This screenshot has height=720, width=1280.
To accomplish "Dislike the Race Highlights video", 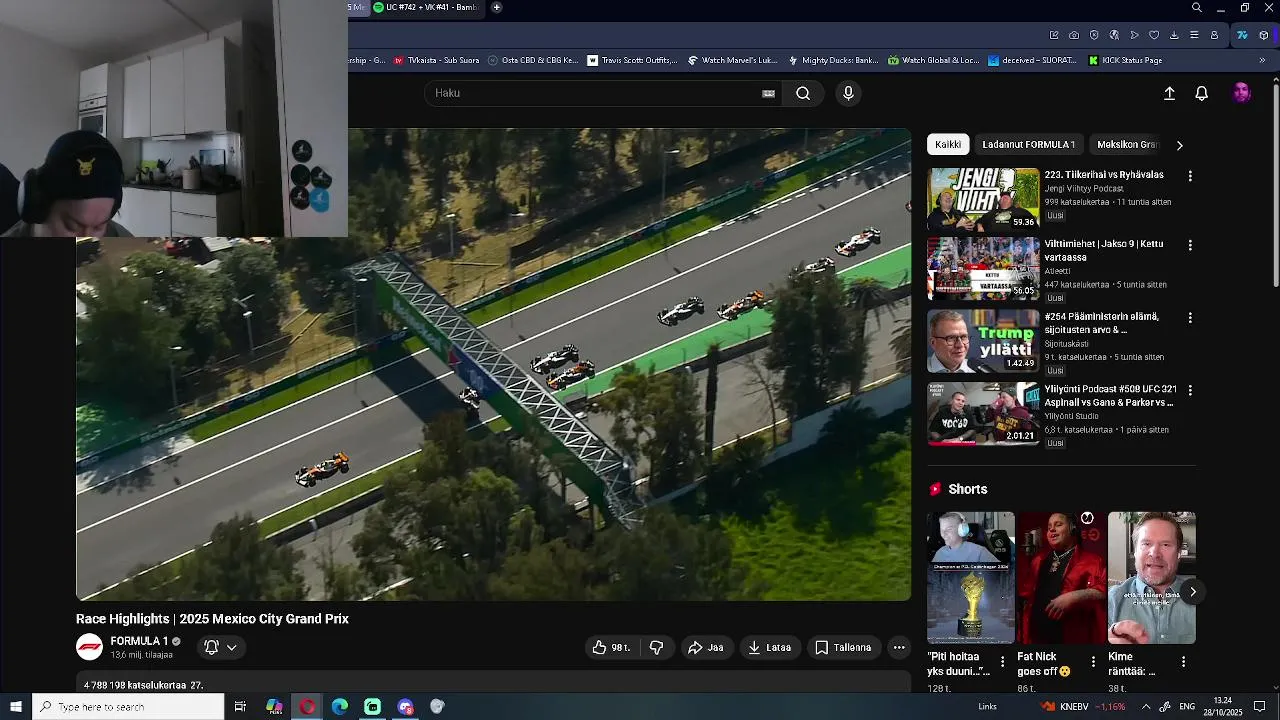I will point(656,648).
